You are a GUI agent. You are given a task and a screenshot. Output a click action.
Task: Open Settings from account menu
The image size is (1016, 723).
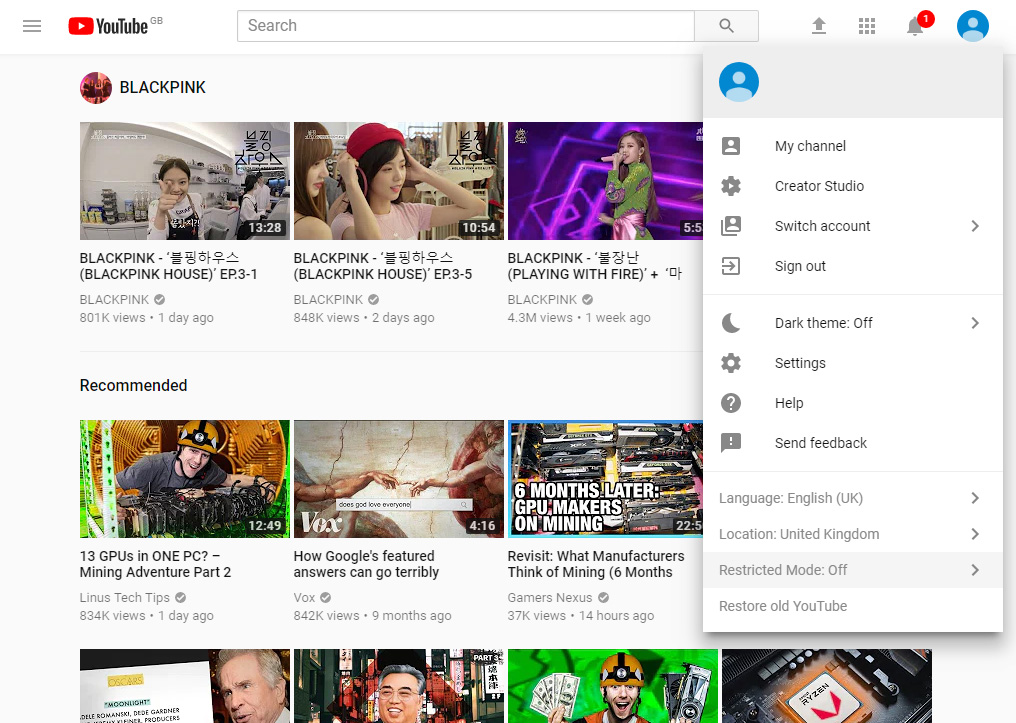pos(853,363)
